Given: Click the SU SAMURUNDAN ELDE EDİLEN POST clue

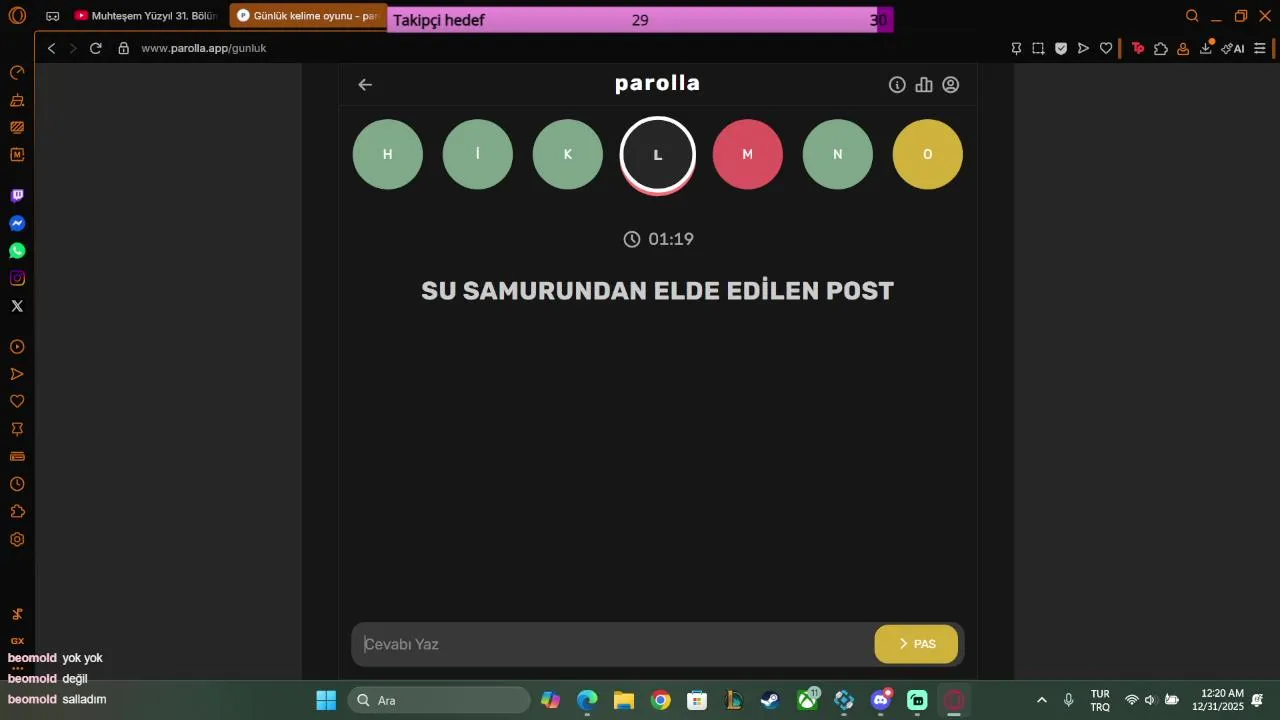Looking at the screenshot, I should pyautogui.click(x=657, y=291).
